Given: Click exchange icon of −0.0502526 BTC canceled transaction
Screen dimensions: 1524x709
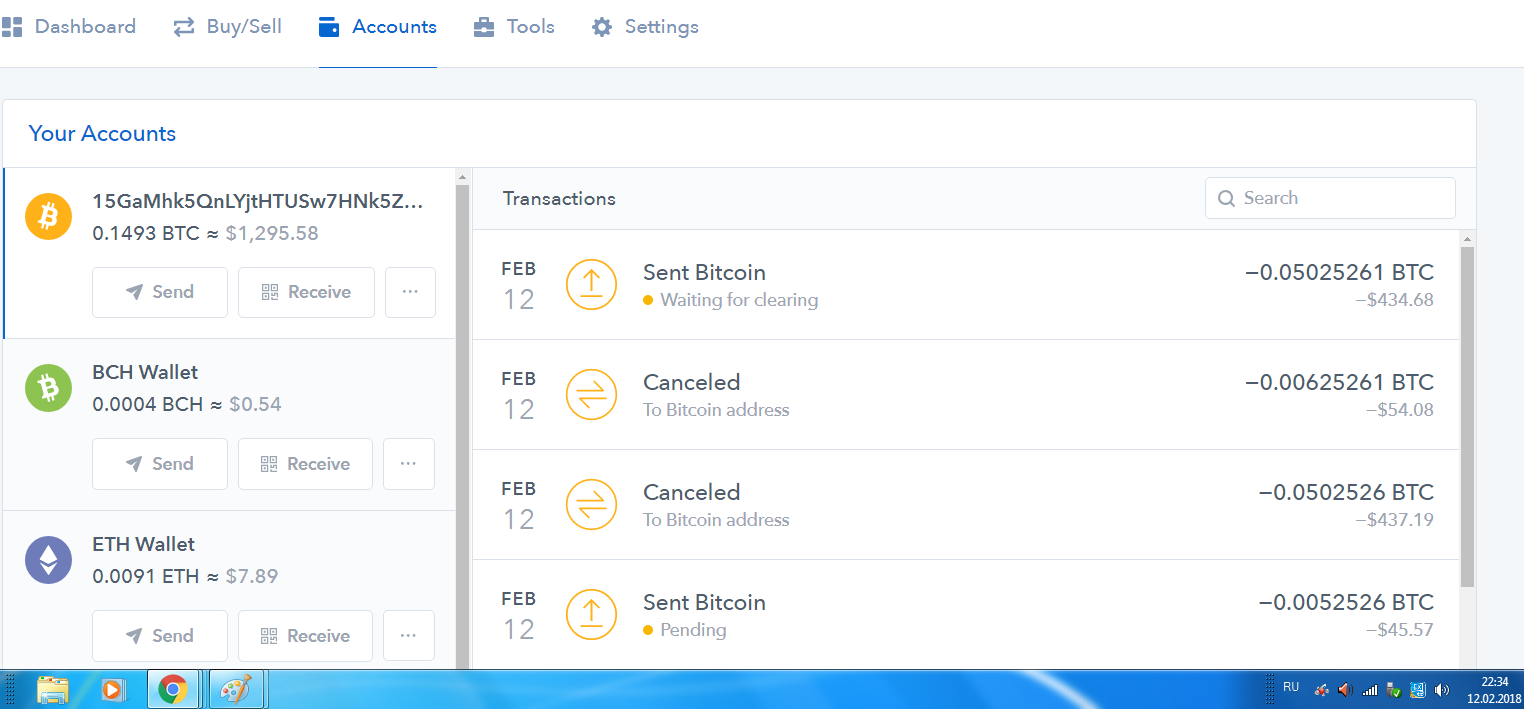Looking at the screenshot, I should click(591, 504).
